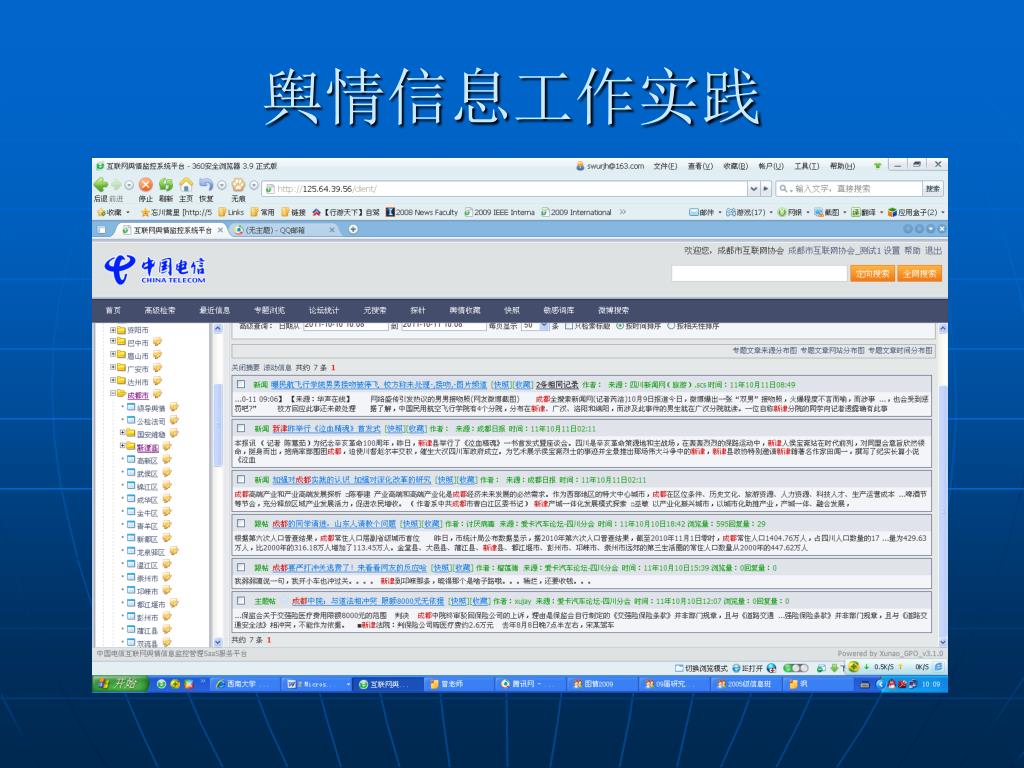Click the Windows Start (开始) button
Image resolution: width=1024 pixels, height=768 pixels.
click(x=118, y=684)
